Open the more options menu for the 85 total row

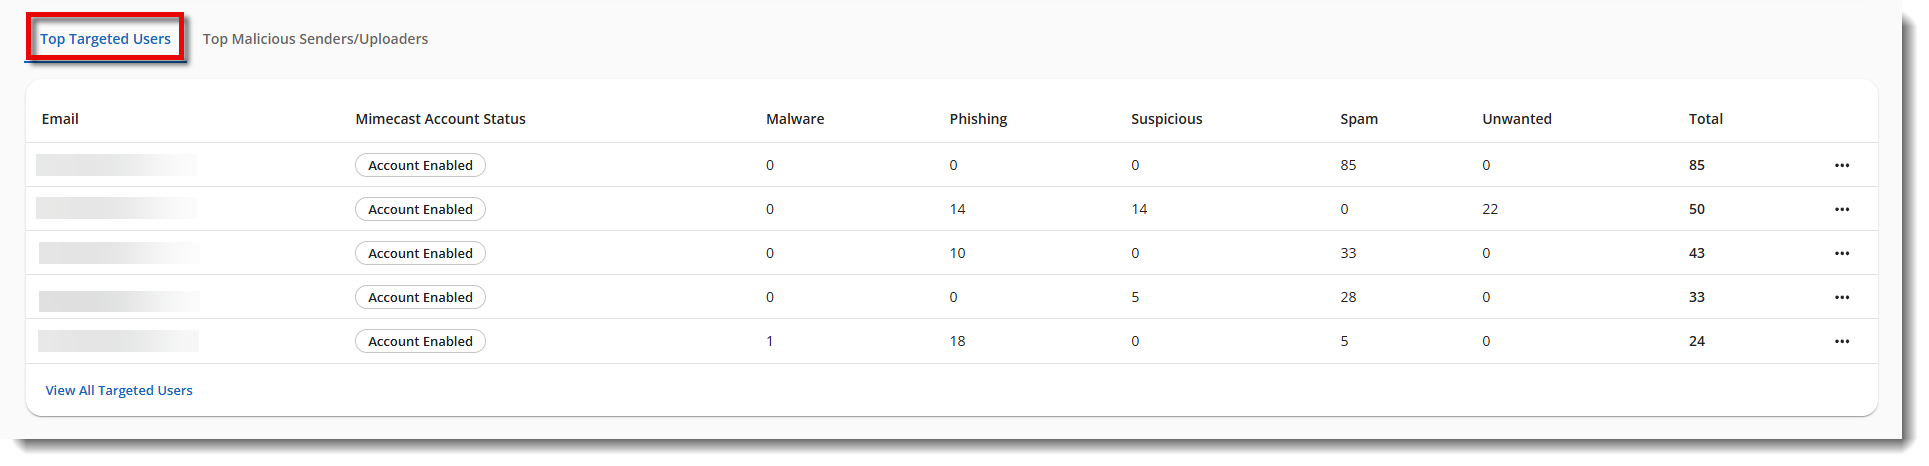[x=1842, y=165]
